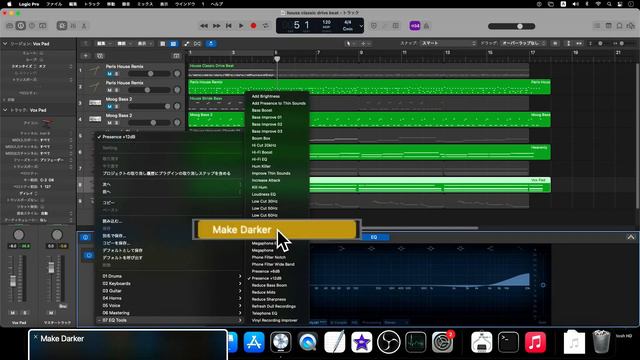The image size is (640, 360).
Task: Solo track 1 Paris House Remix
Action: tap(116, 74)
